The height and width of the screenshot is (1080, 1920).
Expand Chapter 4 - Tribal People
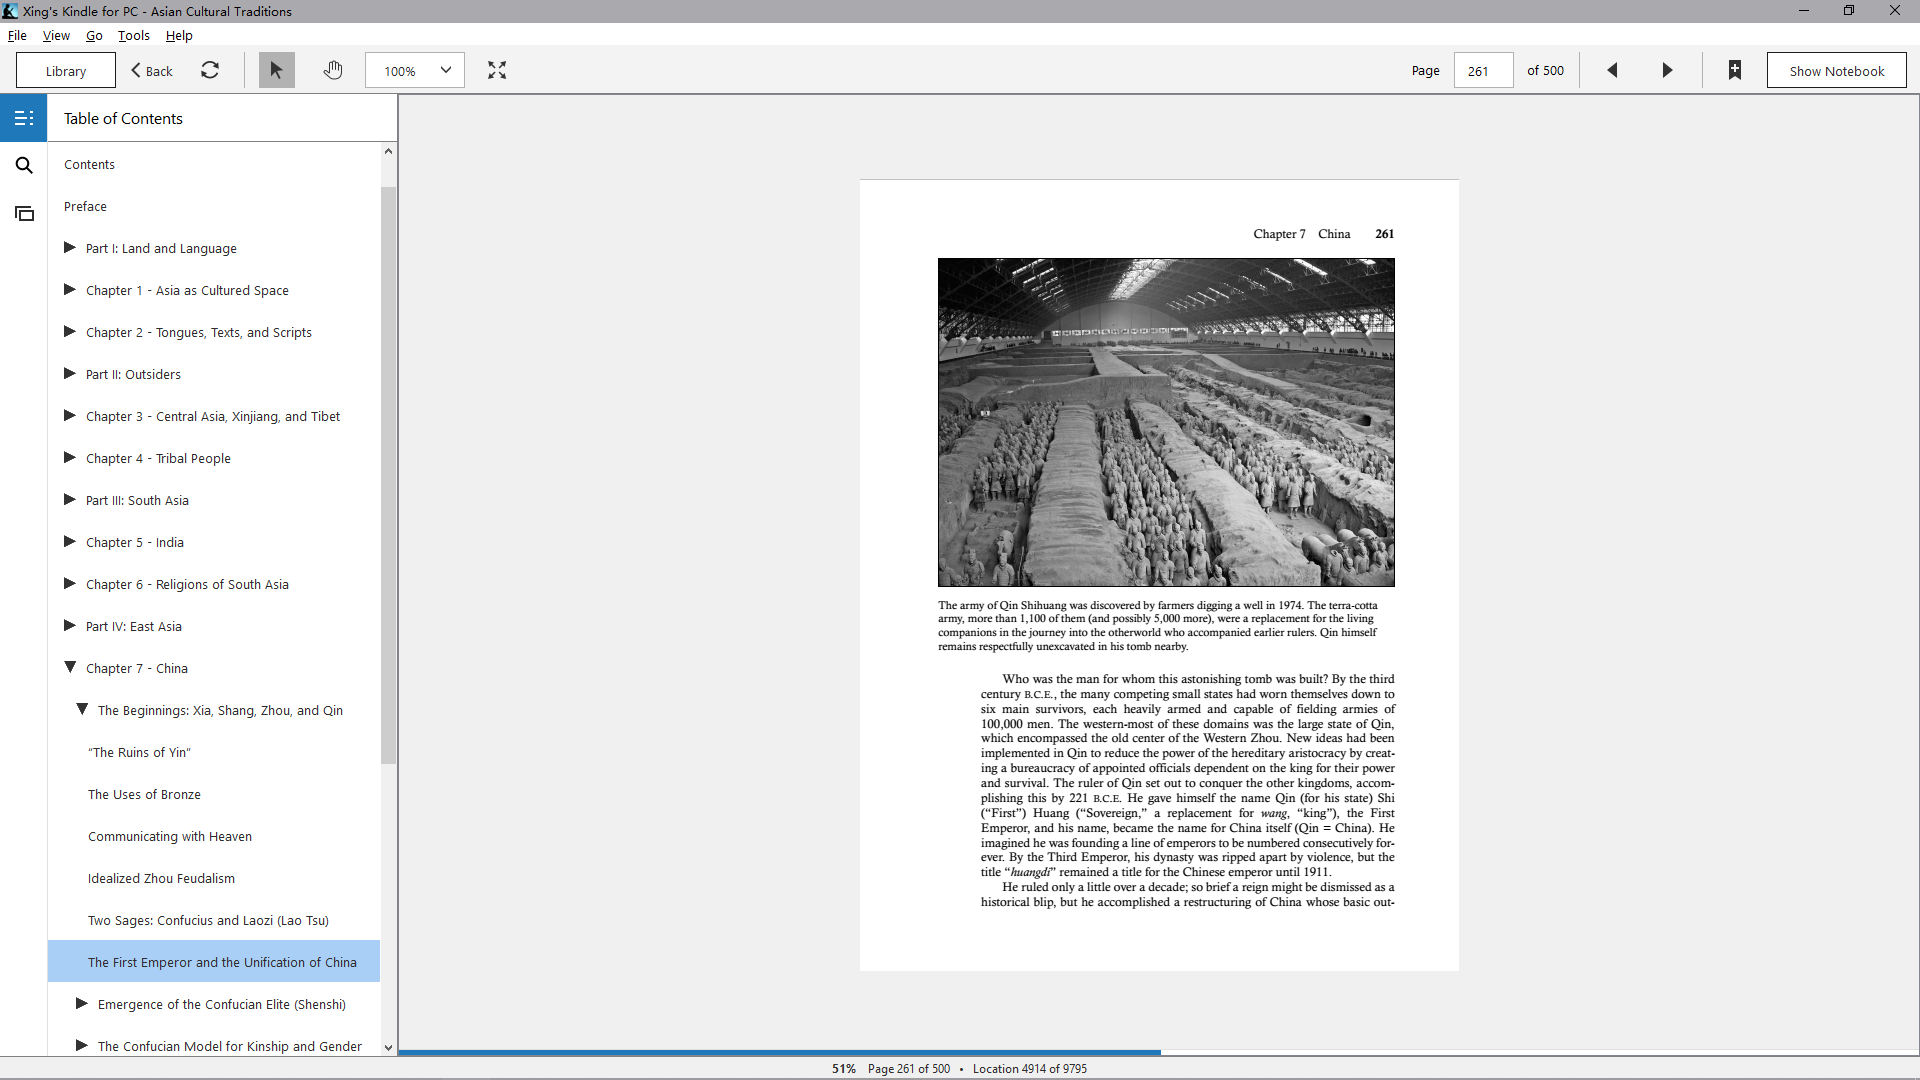[70, 458]
